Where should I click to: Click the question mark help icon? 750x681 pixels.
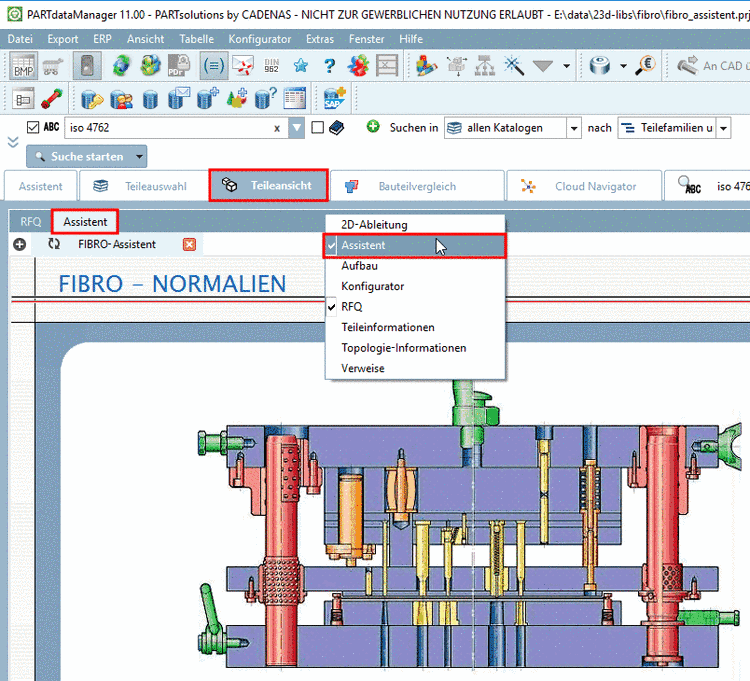point(329,66)
